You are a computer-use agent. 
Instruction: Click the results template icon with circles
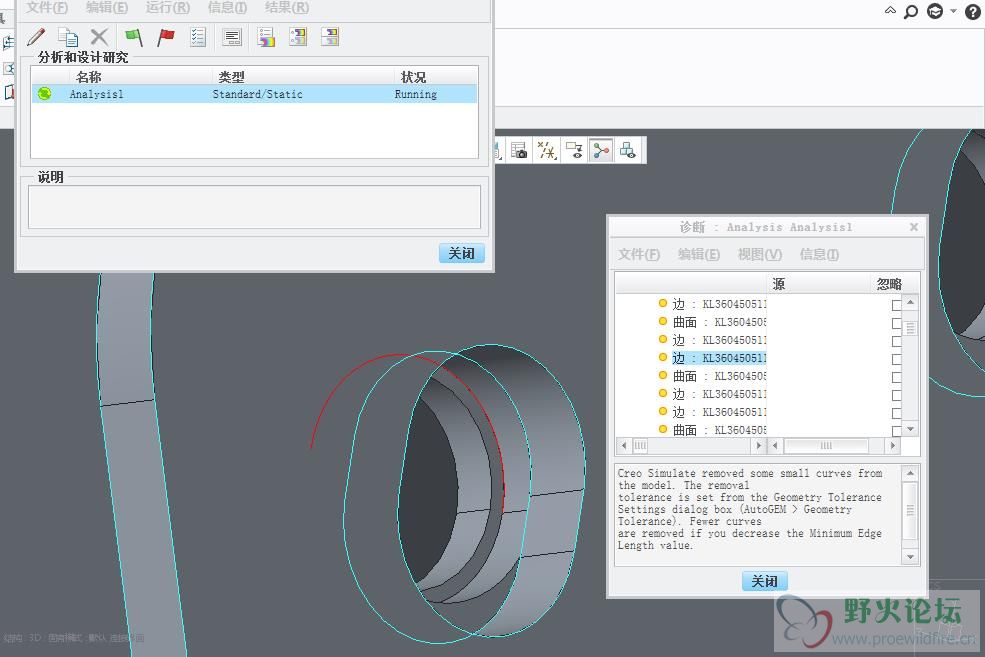(298, 37)
